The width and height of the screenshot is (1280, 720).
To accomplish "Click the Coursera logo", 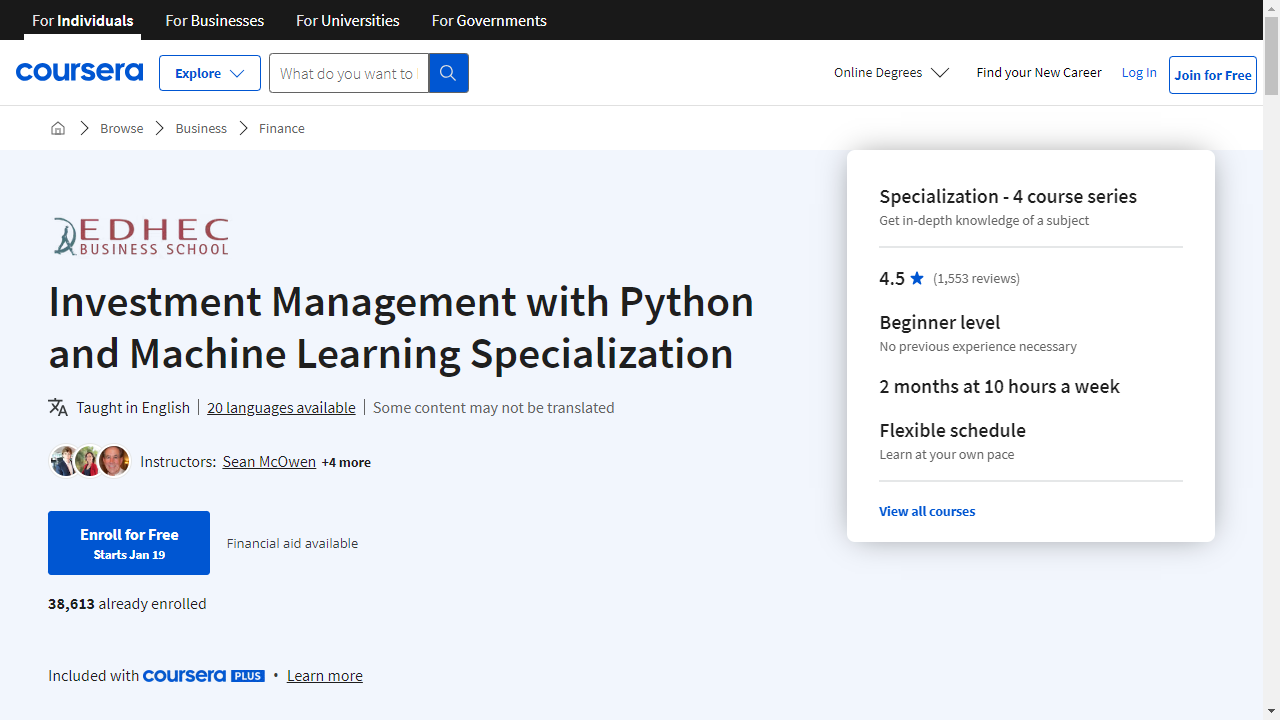I will 79,72.
